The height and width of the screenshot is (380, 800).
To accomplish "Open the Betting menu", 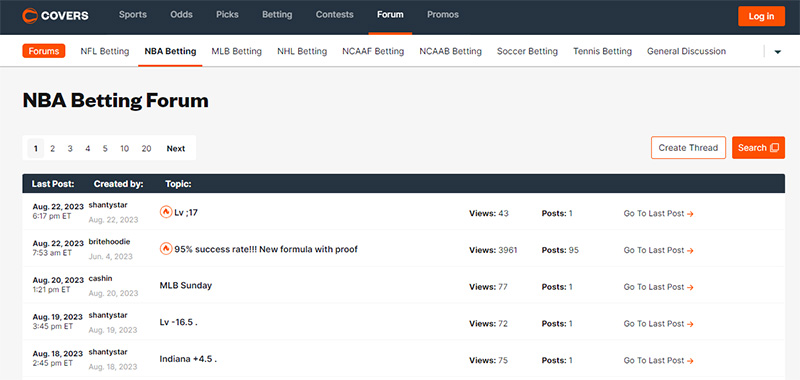I will pos(277,15).
